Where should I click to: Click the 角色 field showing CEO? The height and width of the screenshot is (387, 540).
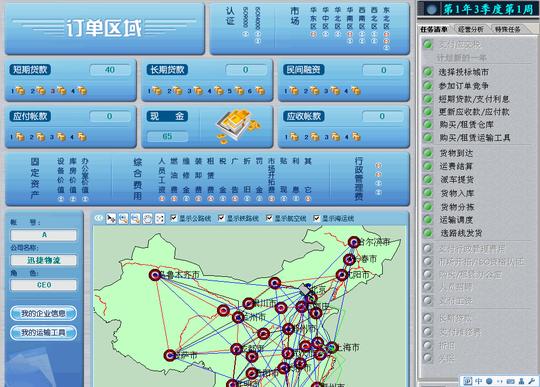click(x=44, y=285)
